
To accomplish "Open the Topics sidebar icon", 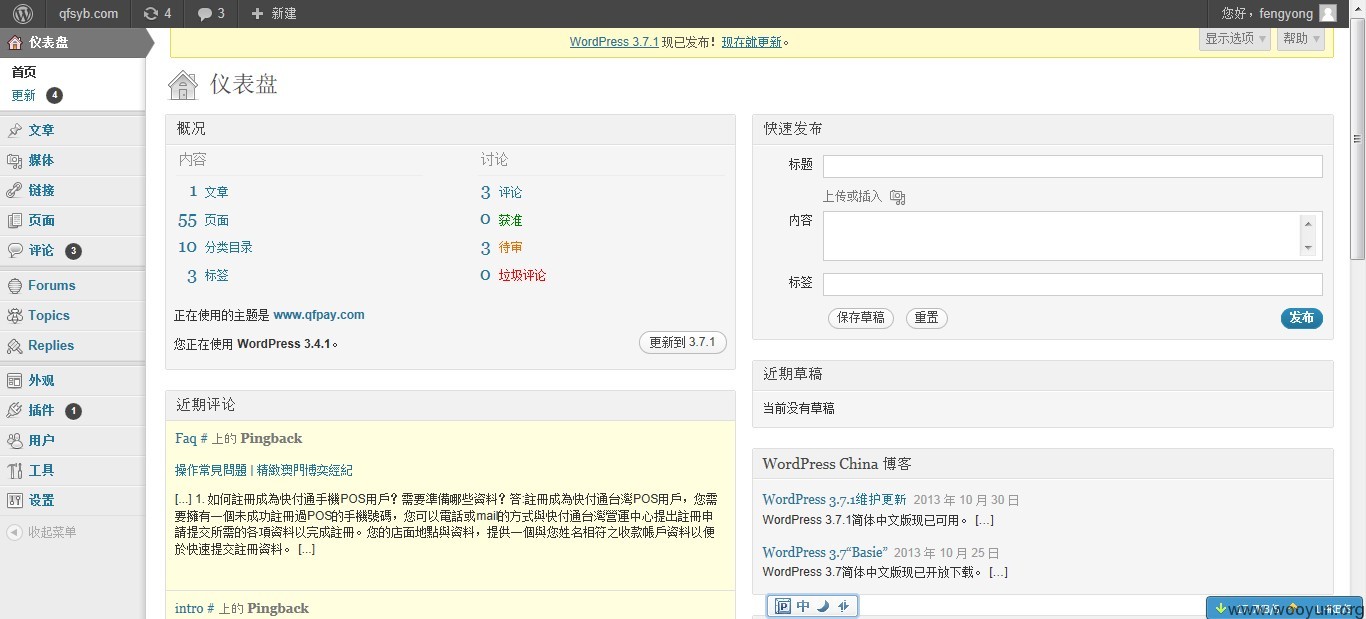I will [14, 315].
